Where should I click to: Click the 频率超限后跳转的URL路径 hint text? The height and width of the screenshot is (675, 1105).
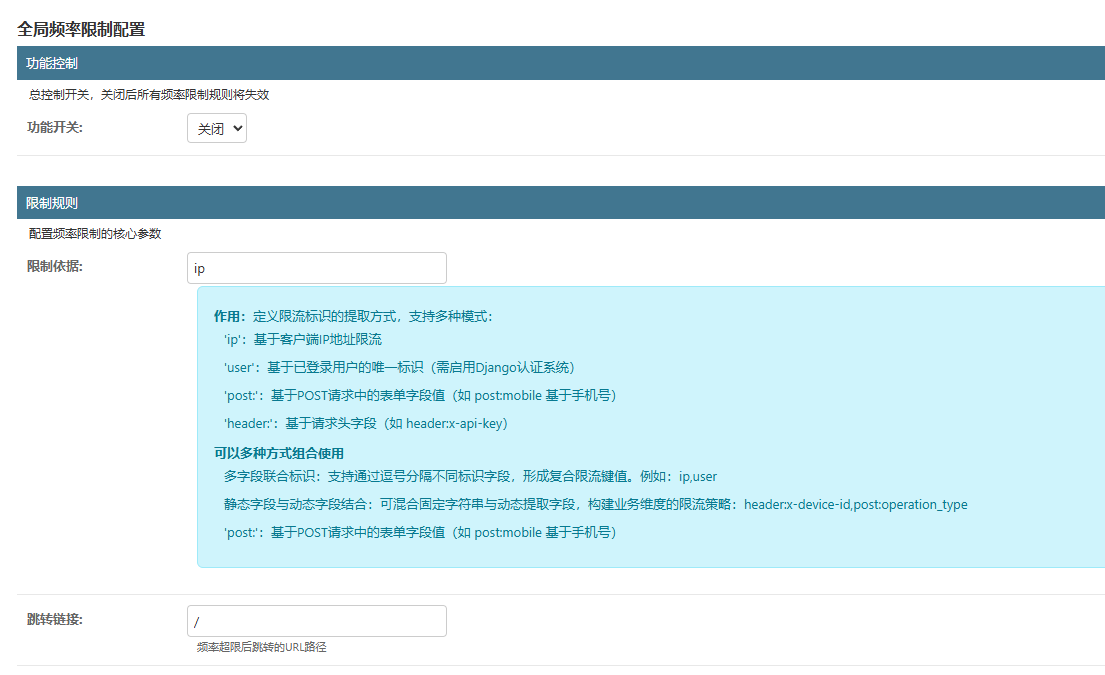(262, 647)
